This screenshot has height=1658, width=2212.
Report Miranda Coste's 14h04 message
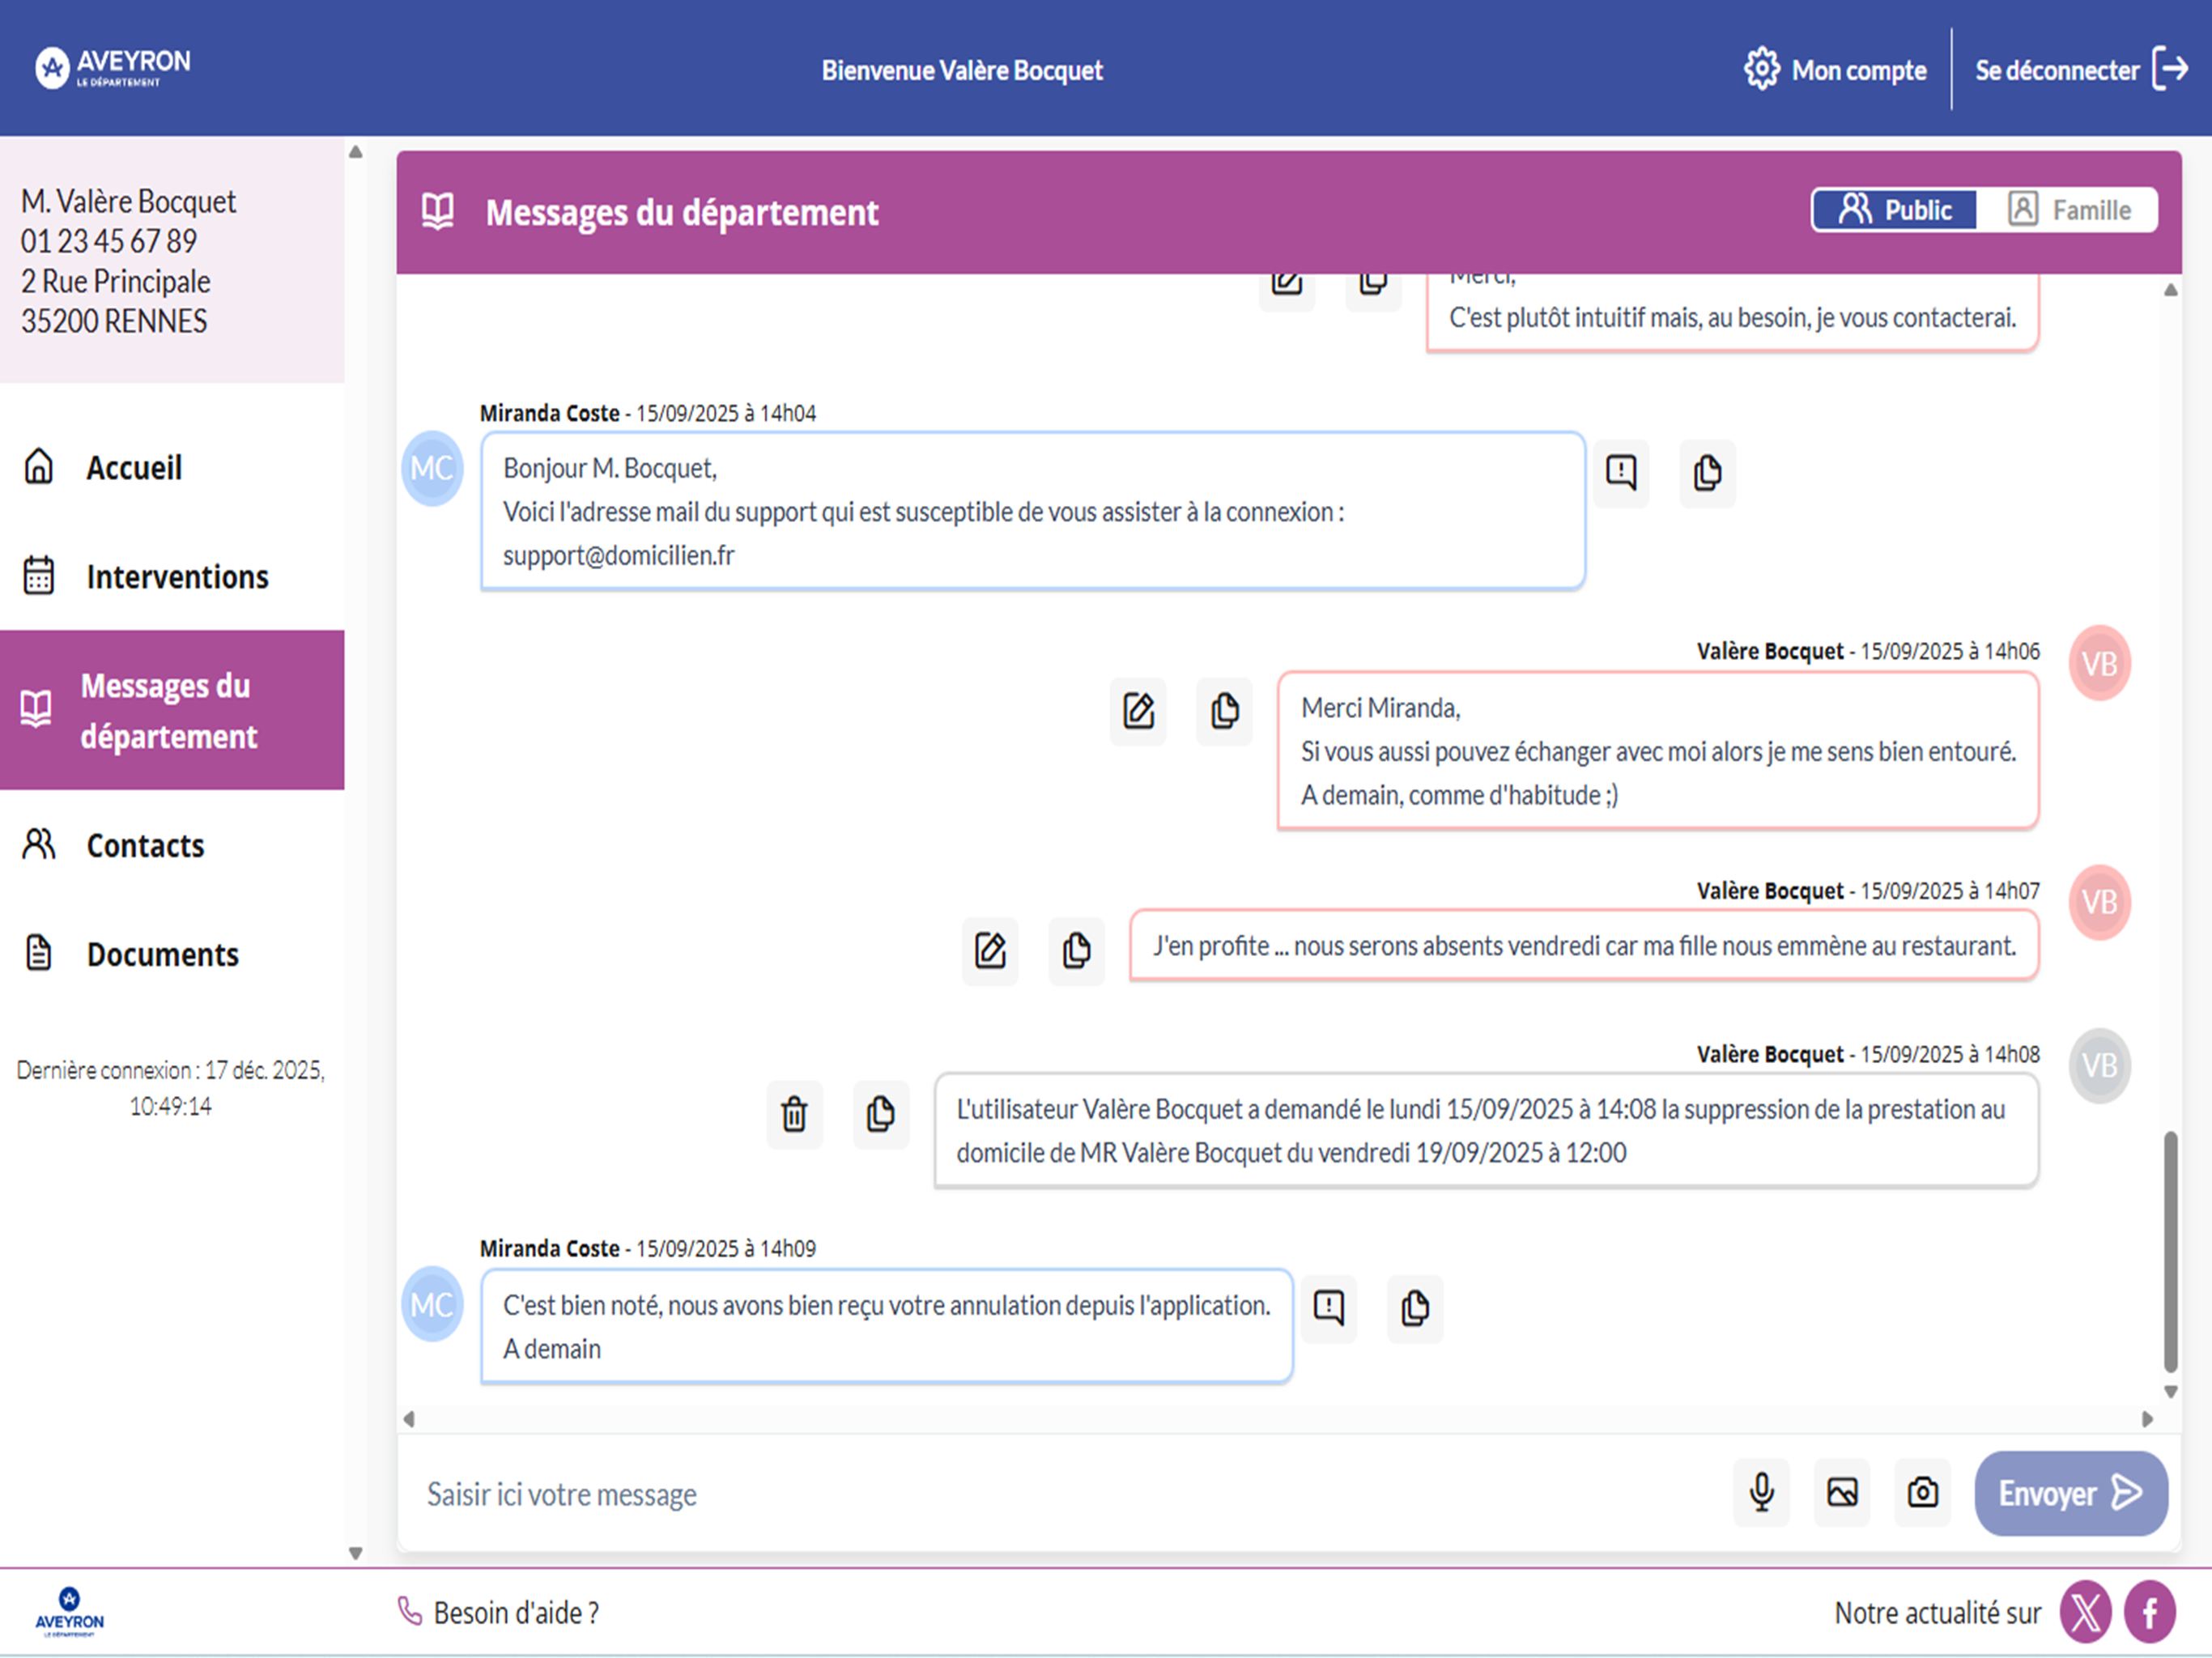(1621, 472)
